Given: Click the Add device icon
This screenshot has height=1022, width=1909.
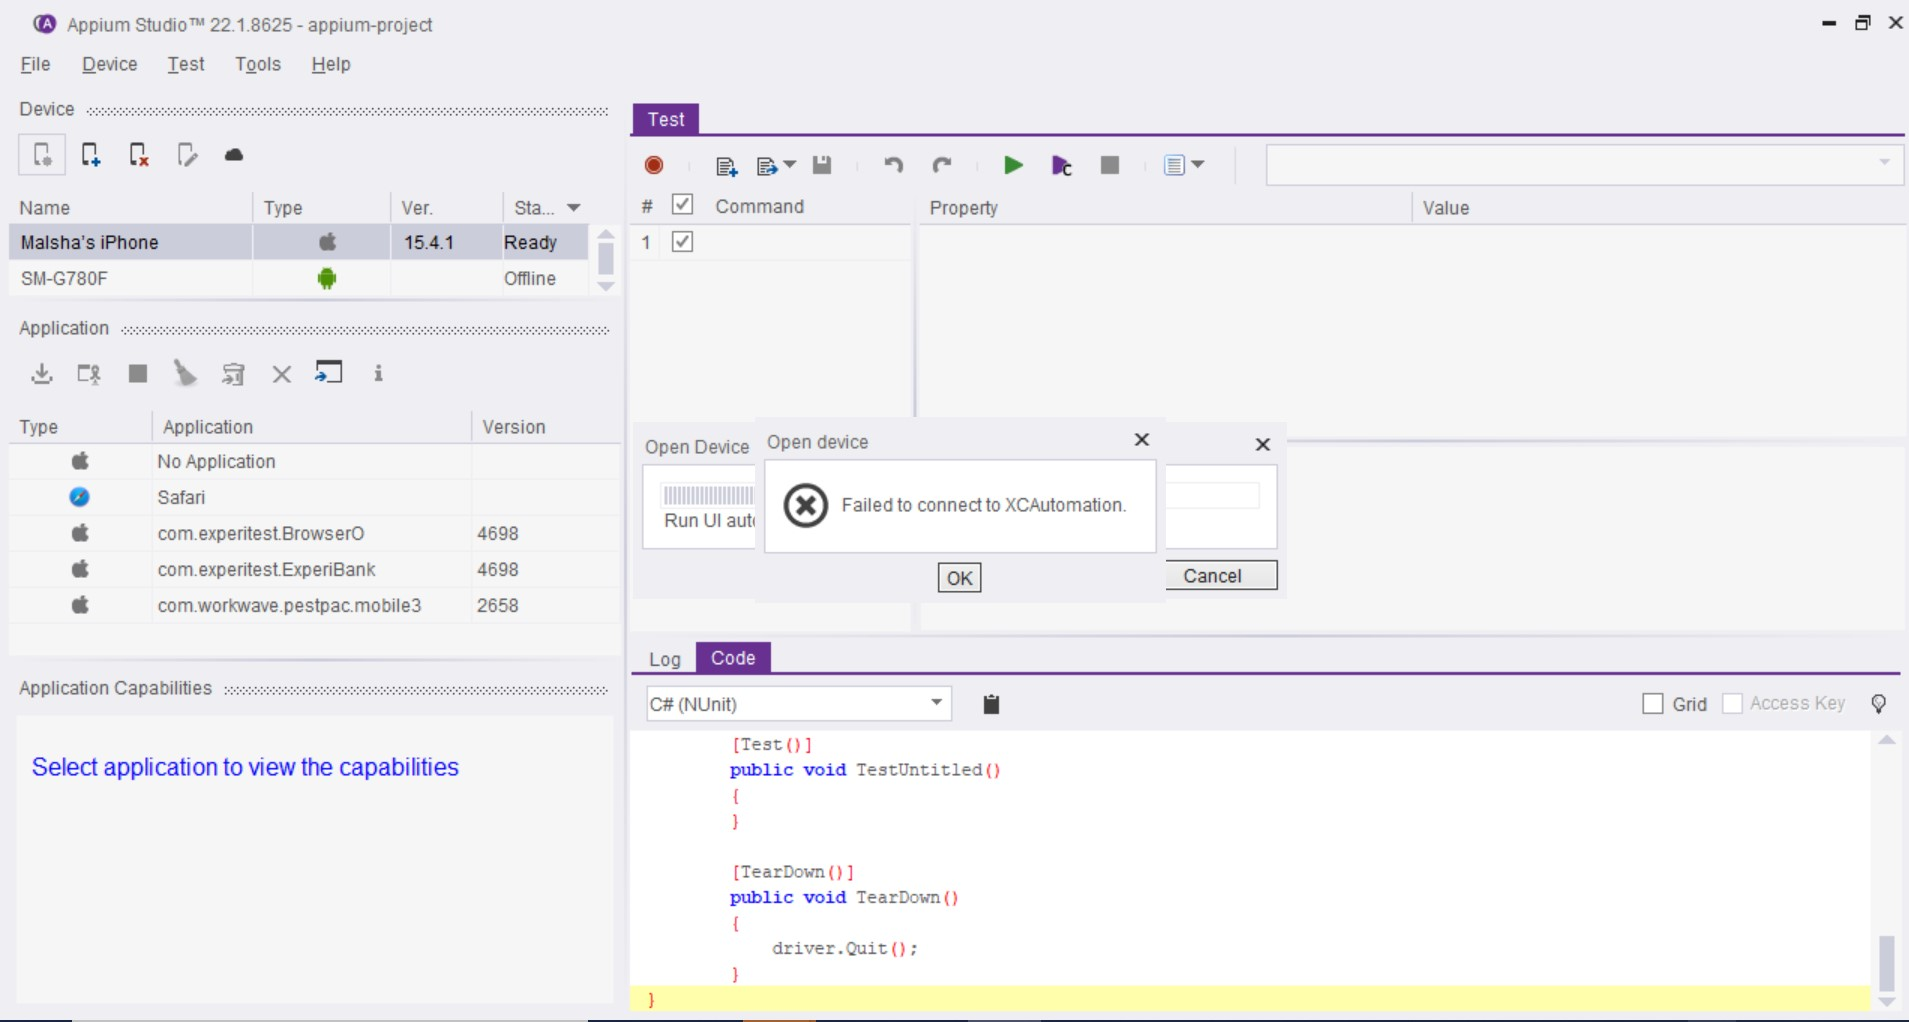Looking at the screenshot, I should click(x=90, y=155).
